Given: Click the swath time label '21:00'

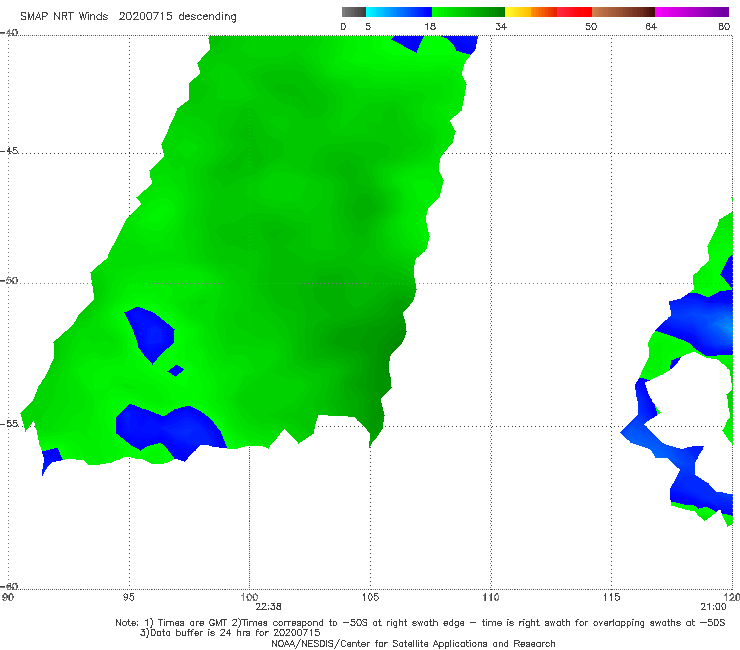Looking at the screenshot, I should [713, 607].
